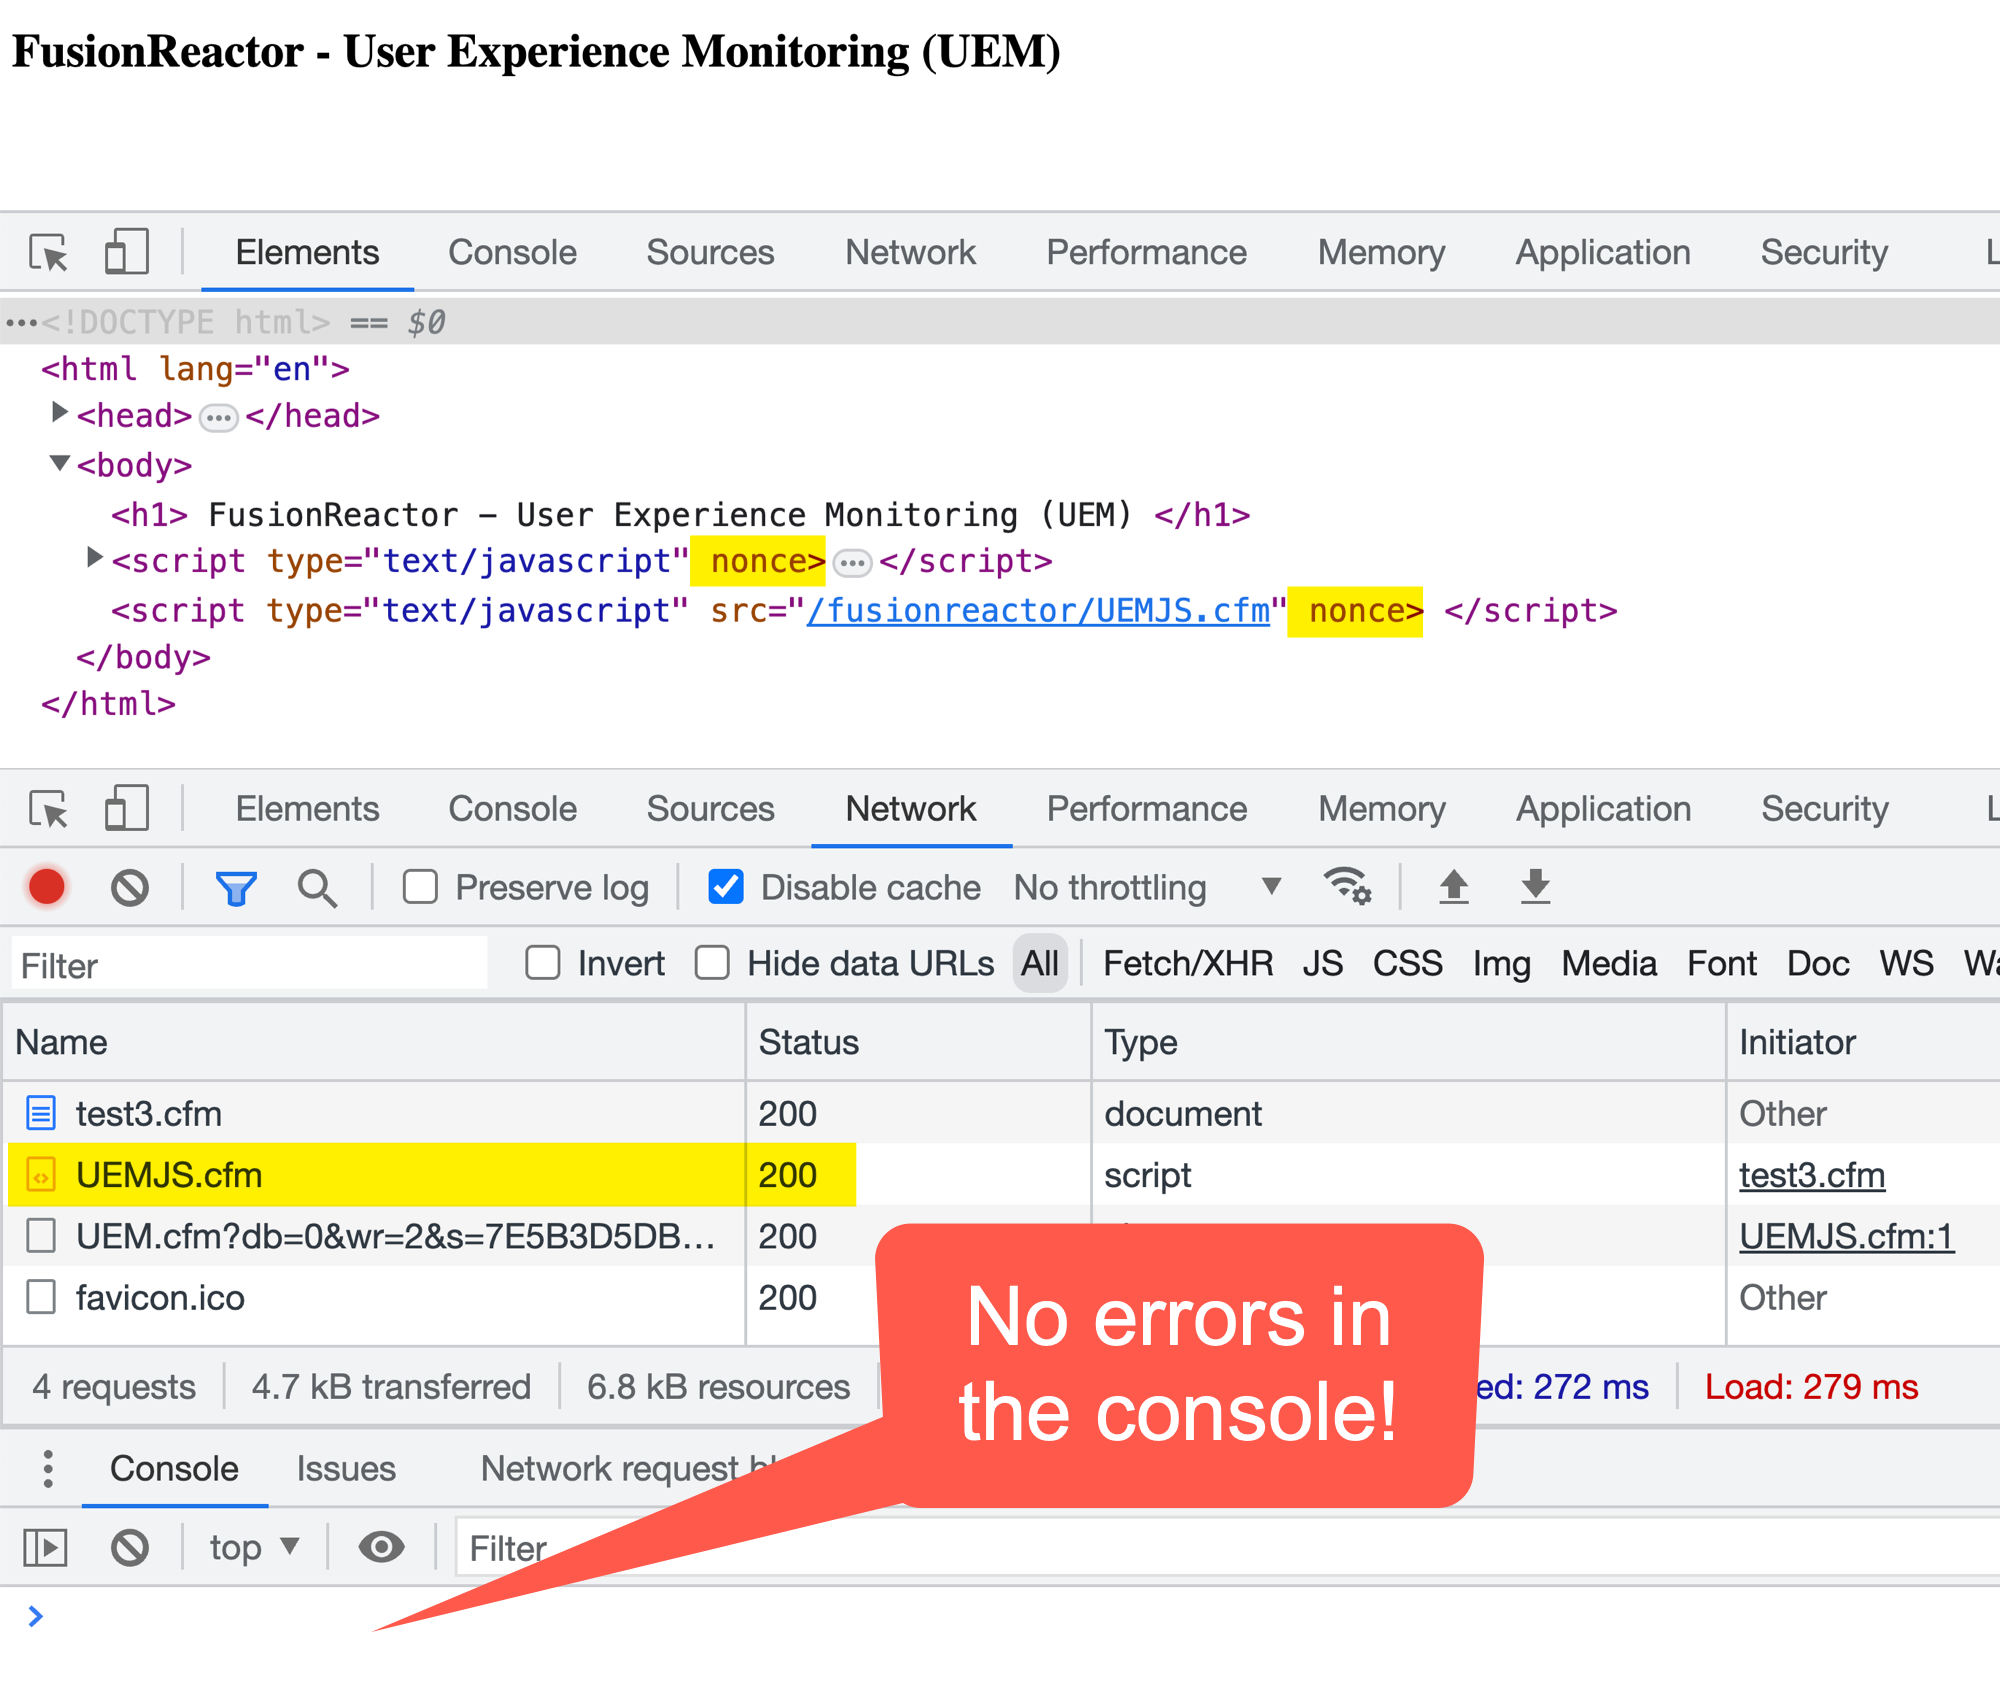
Task: Click the document icon of test3.cfm
Action: point(41,1113)
